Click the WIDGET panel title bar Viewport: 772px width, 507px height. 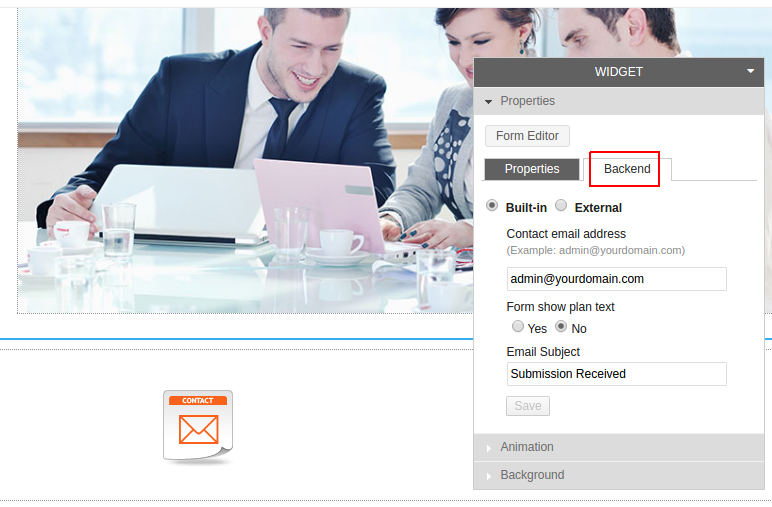tap(618, 72)
